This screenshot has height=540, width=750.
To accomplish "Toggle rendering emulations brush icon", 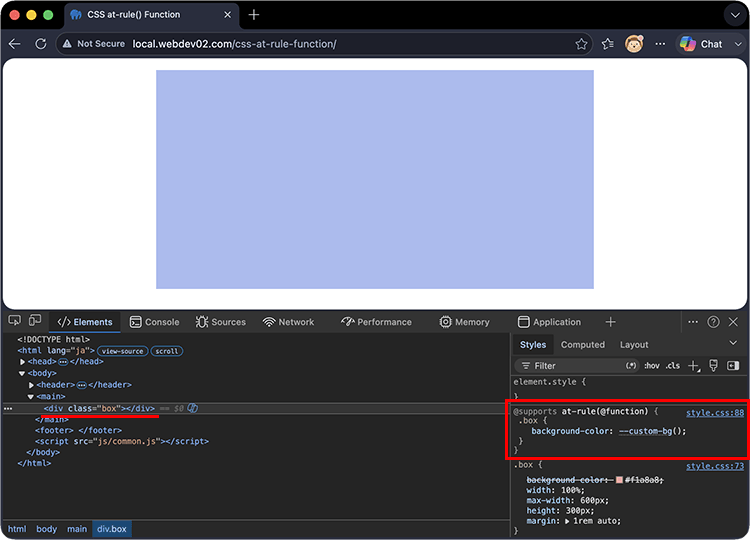I will (x=713, y=366).
